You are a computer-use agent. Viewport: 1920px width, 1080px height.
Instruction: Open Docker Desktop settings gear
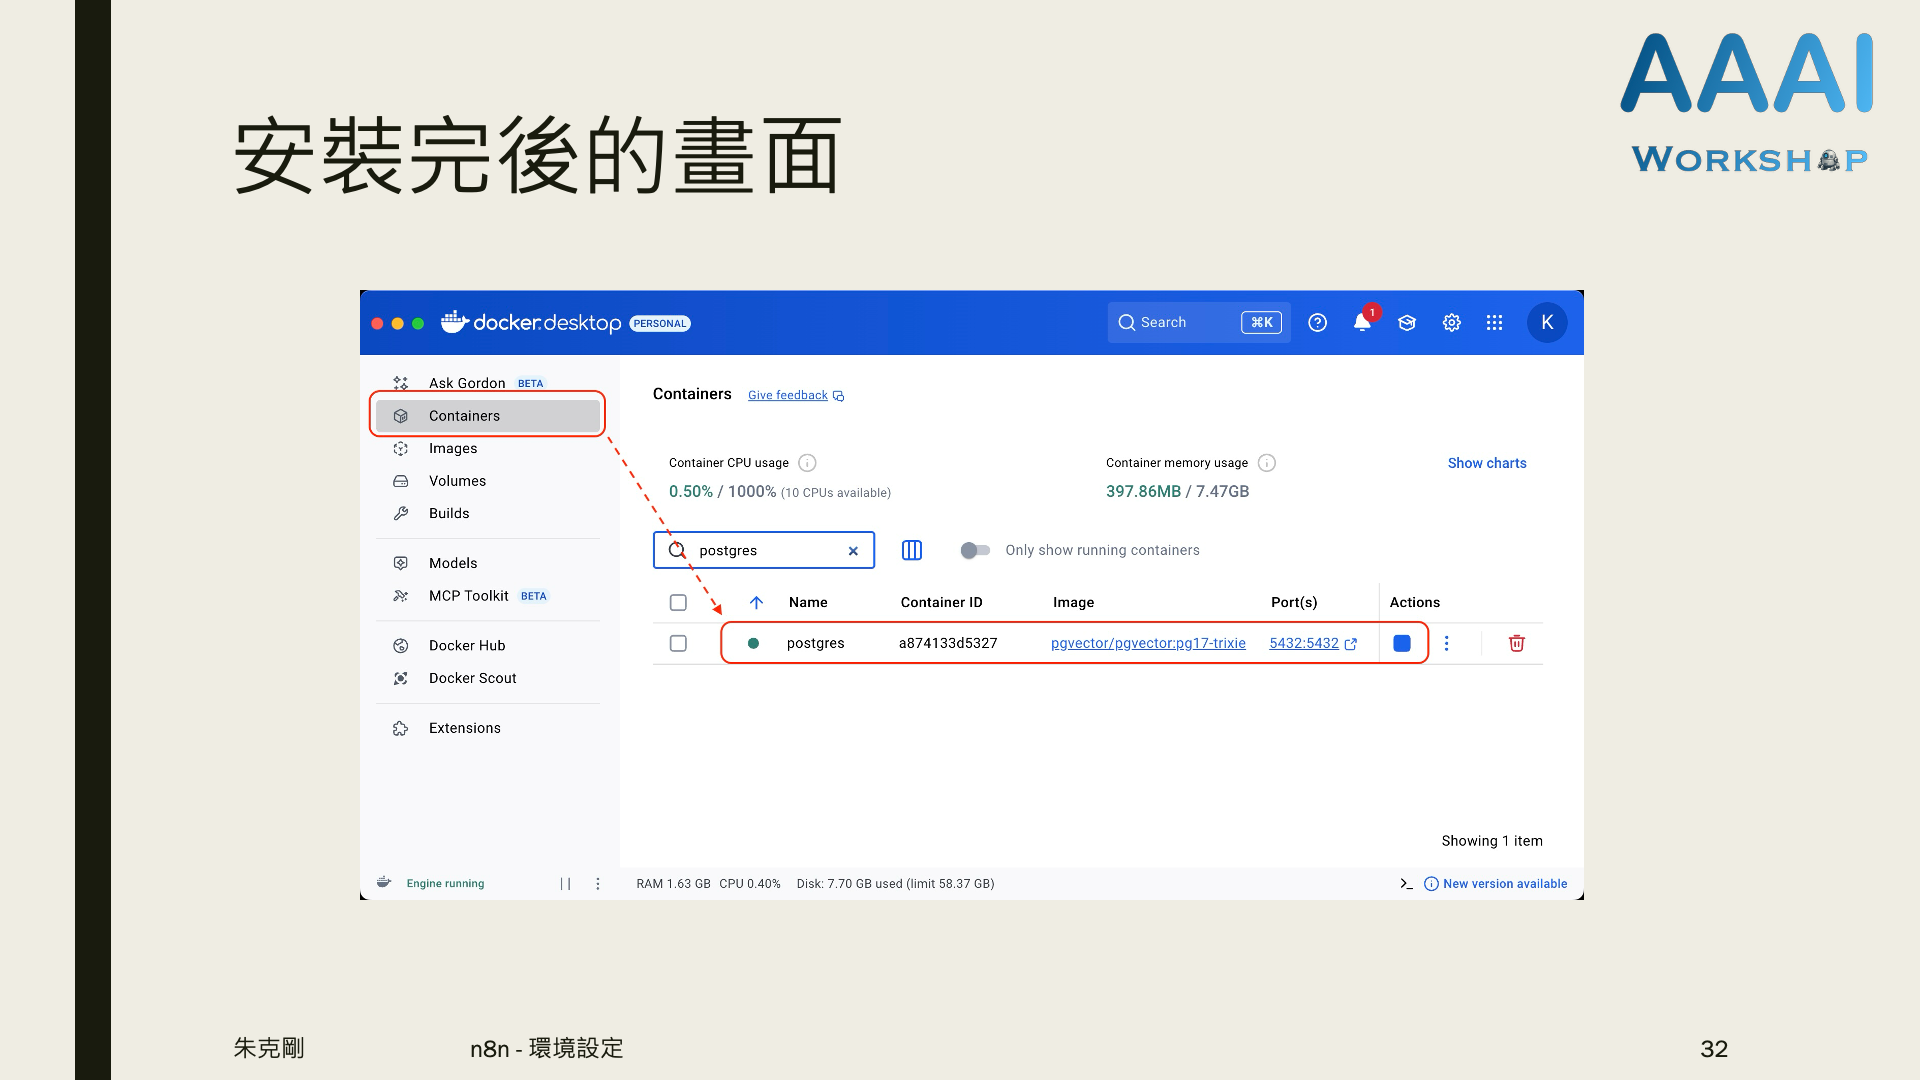tap(1451, 322)
